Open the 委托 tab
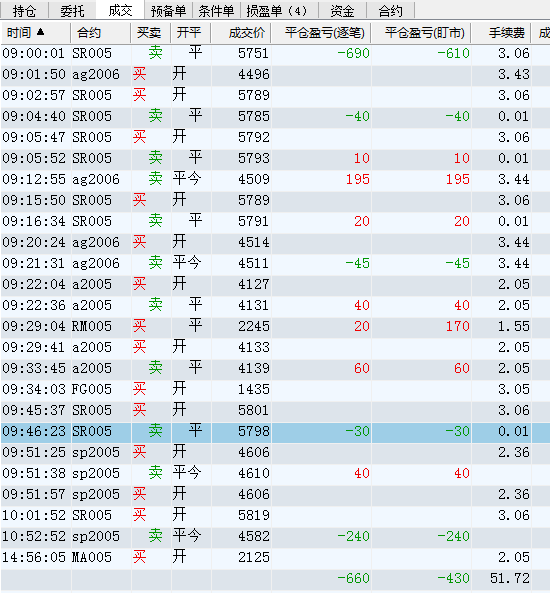 pos(72,11)
